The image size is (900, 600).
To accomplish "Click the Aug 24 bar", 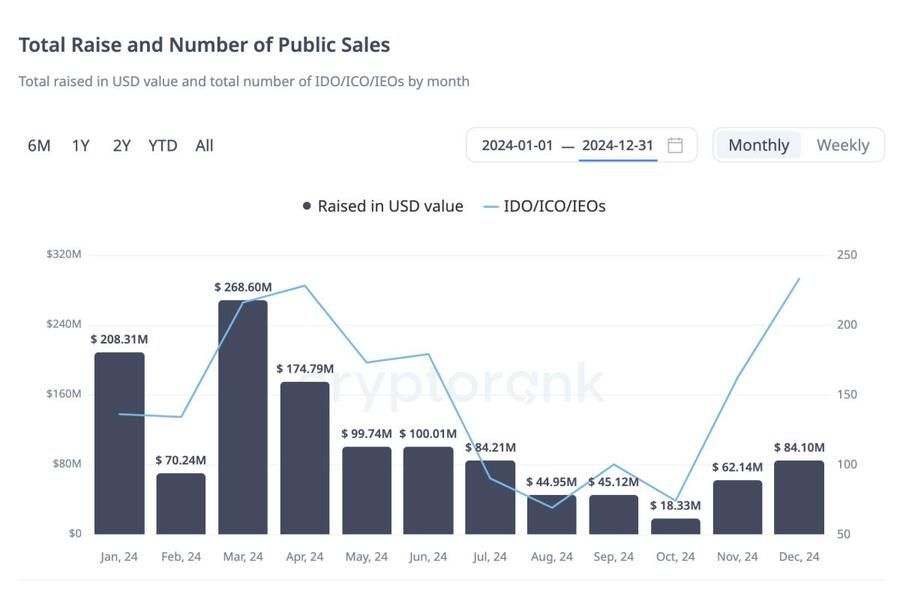I will pyautogui.click(x=552, y=514).
